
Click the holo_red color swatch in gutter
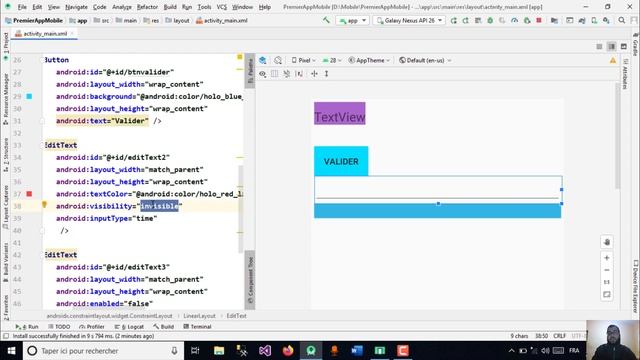tap(29, 194)
